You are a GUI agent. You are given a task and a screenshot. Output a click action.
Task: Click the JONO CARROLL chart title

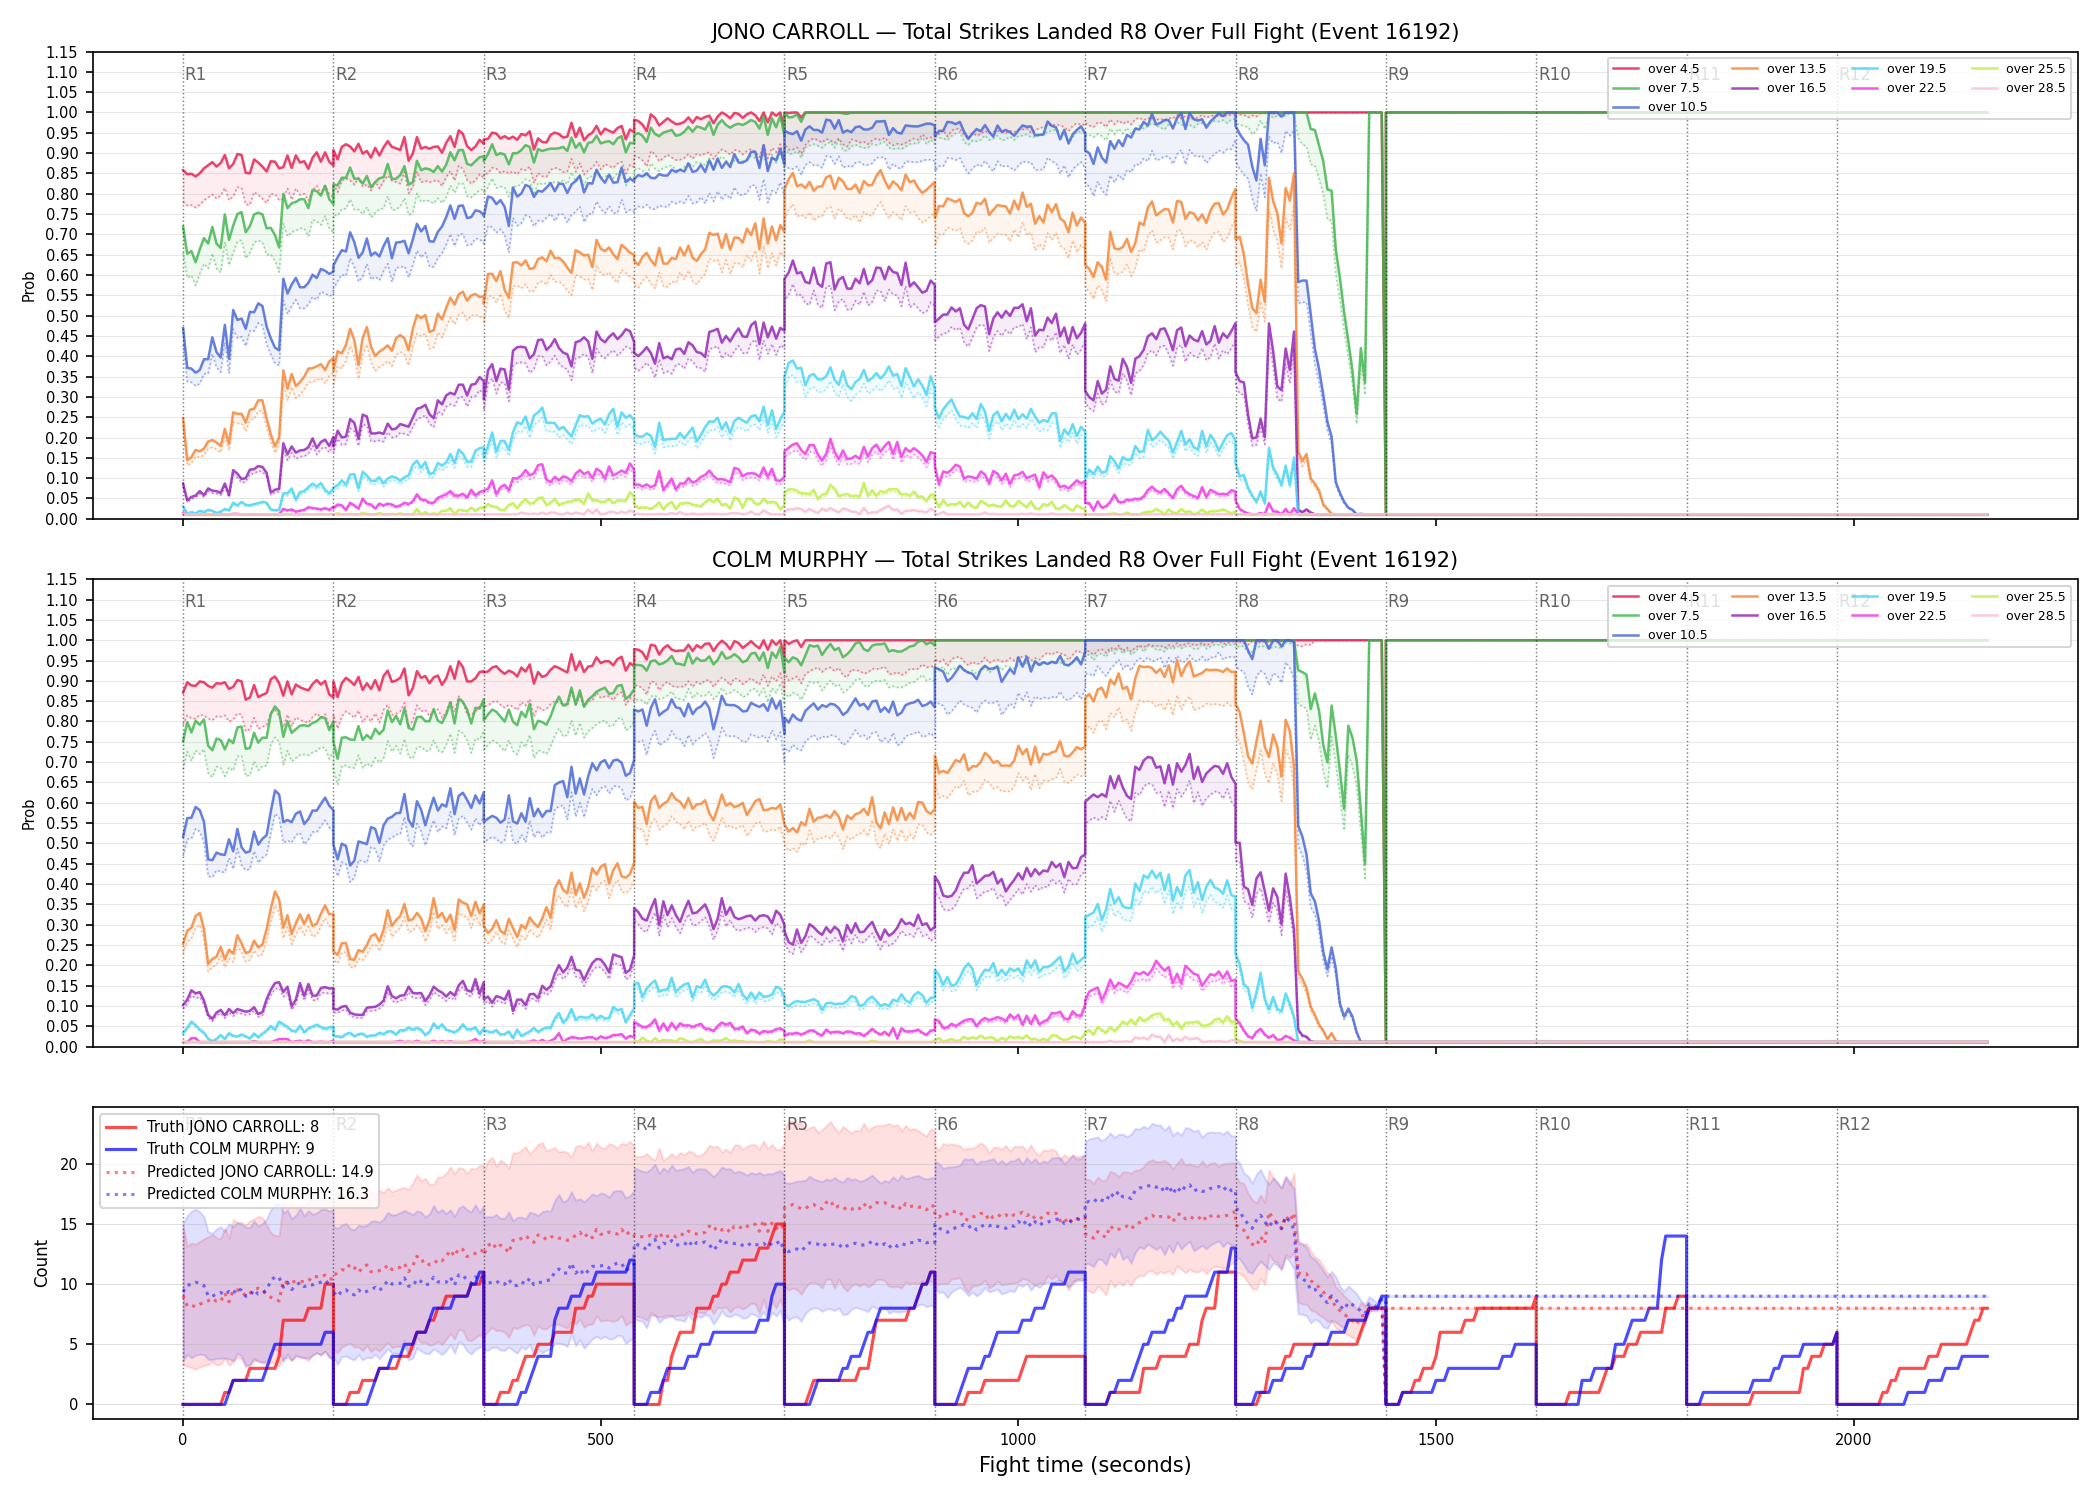pos(1085,32)
